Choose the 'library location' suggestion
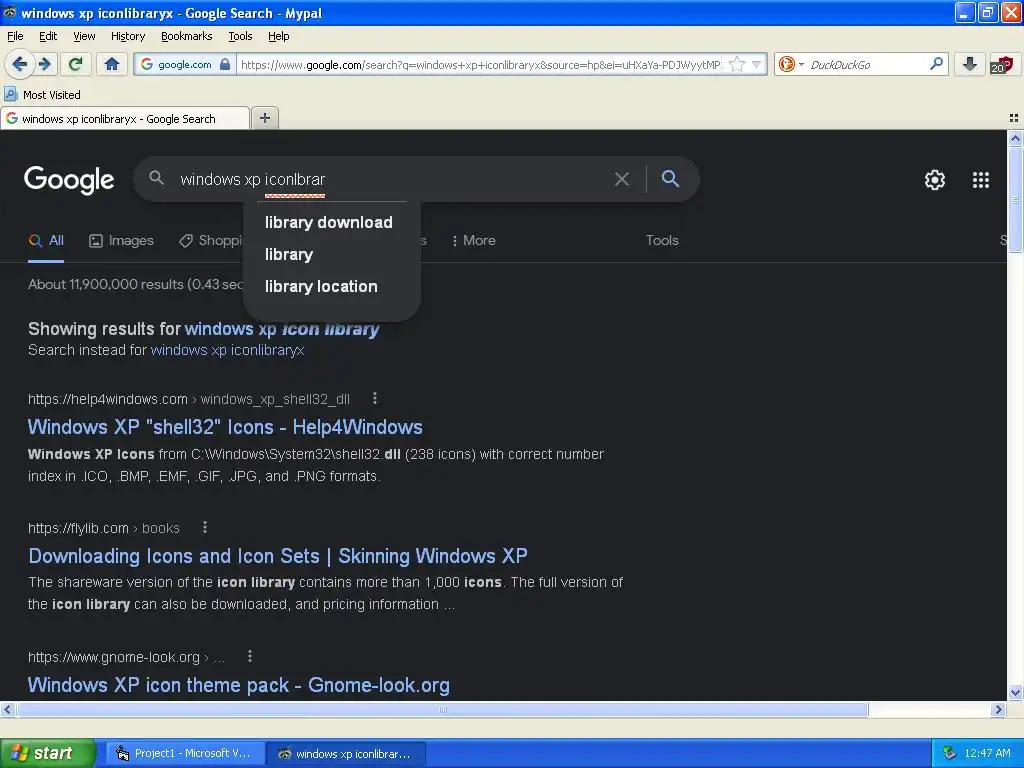1024x768 pixels. click(321, 287)
